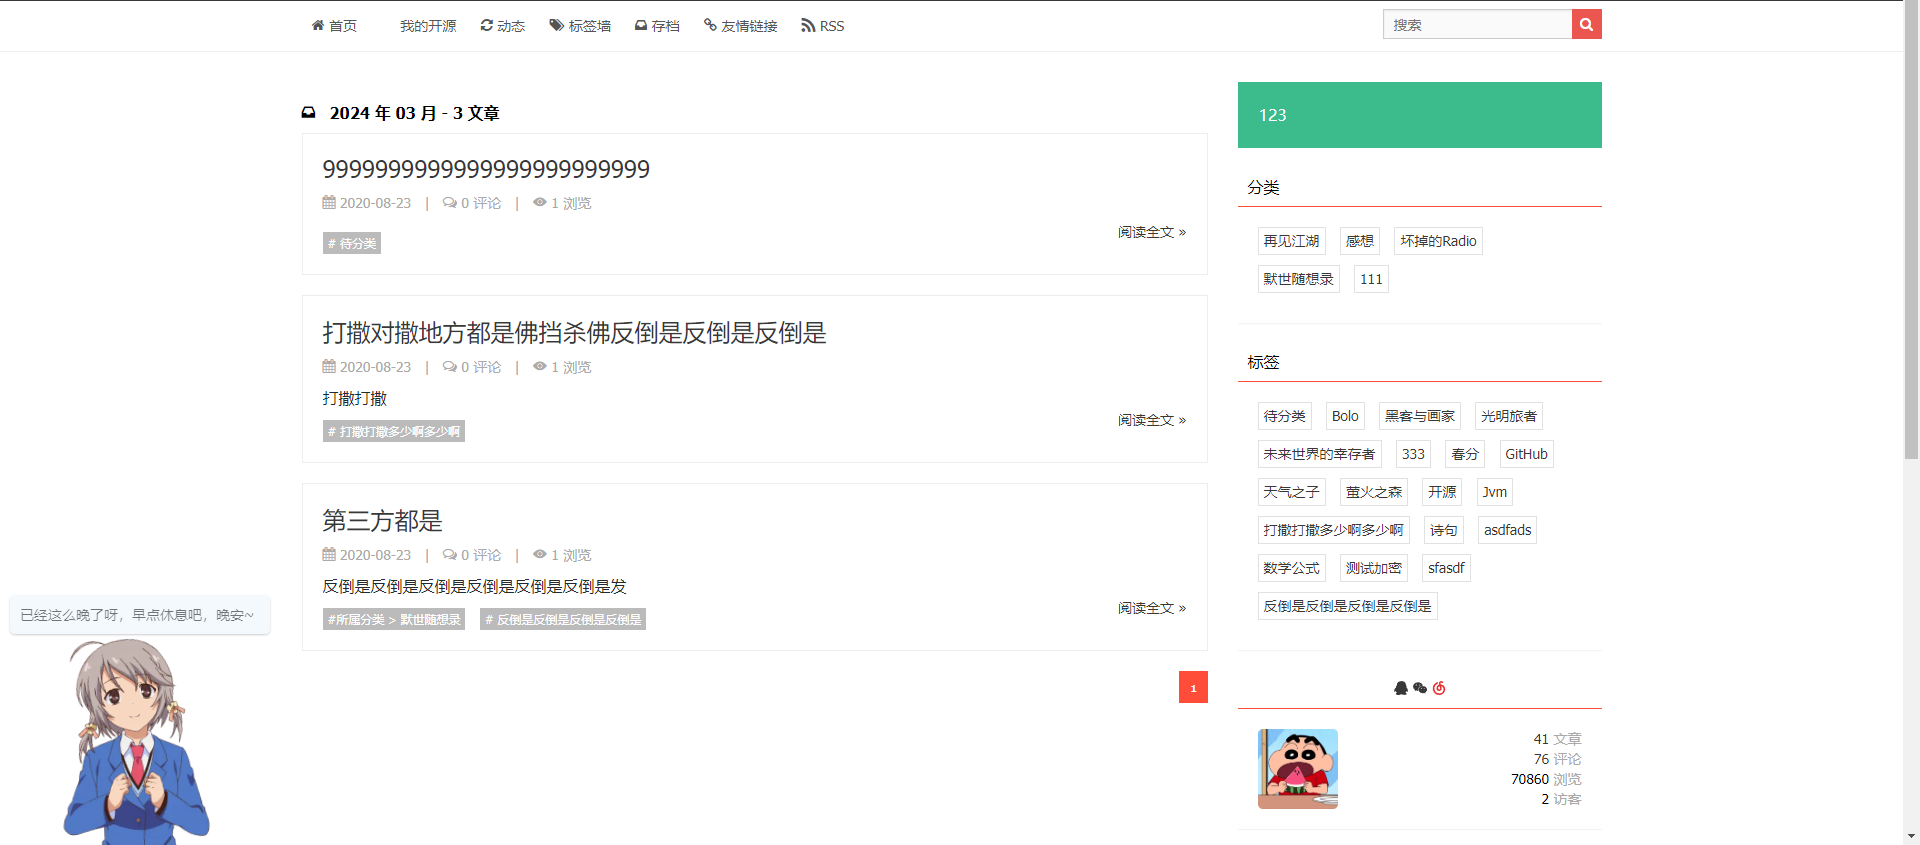Click 阅读全文 for the 打撒对撒 article
Viewport: 1920px width, 845px height.
click(1152, 420)
